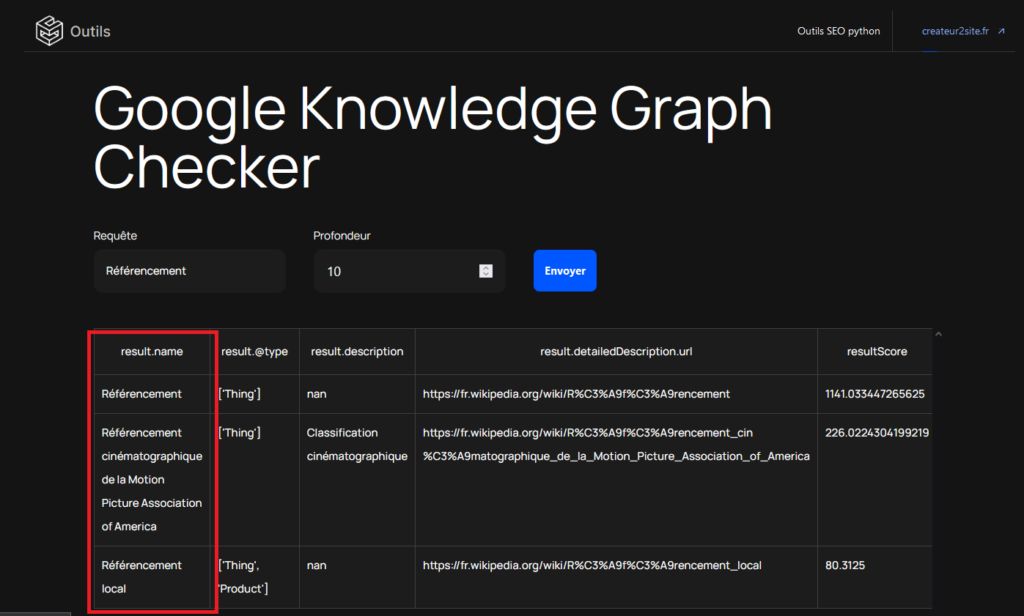
Task: Click the resultScore column header
Action: pos(876,351)
